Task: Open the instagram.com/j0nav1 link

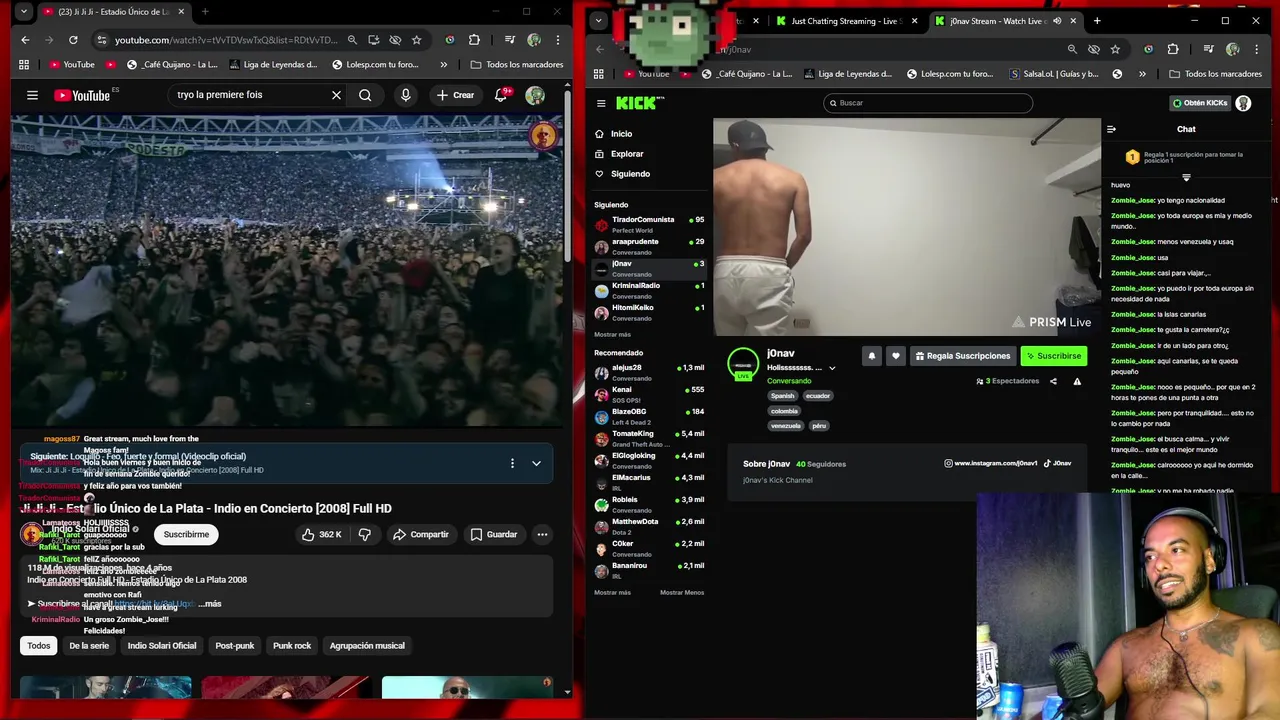Action: pos(991,463)
